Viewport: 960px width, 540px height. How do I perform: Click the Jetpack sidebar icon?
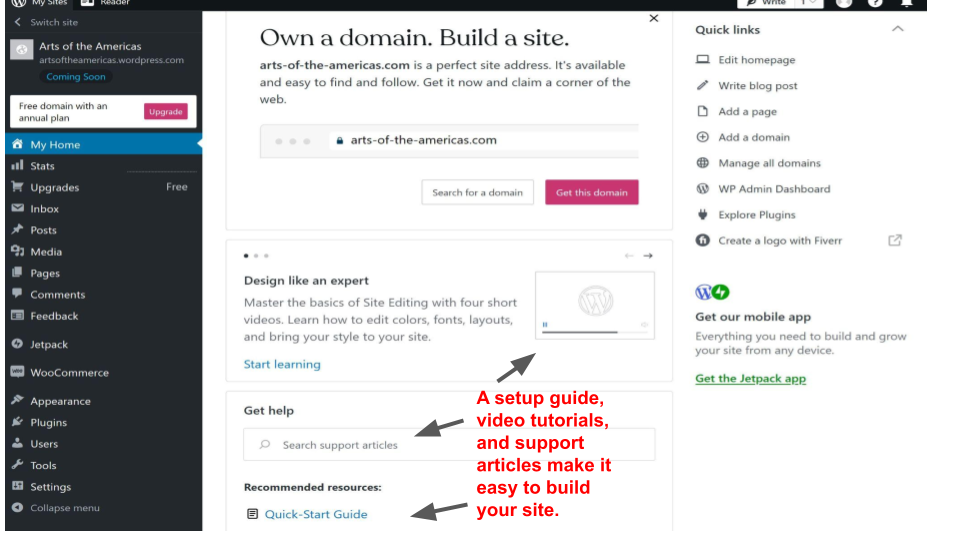pyautogui.click(x=17, y=344)
